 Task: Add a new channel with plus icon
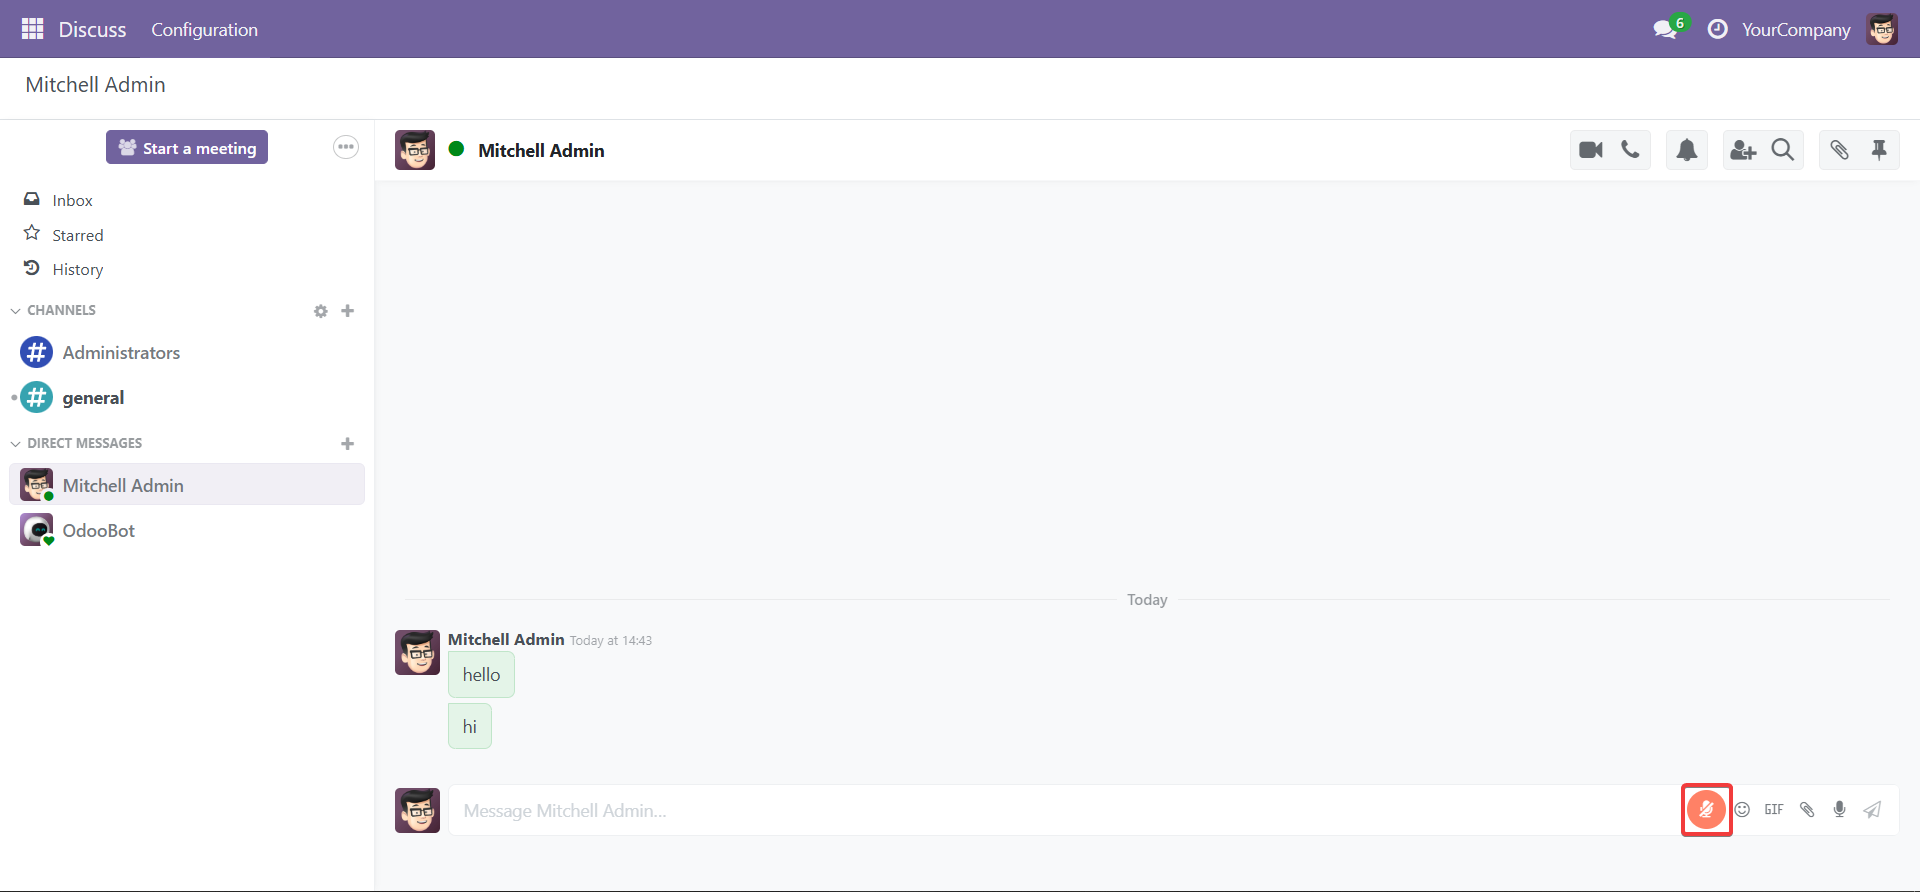click(348, 311)
